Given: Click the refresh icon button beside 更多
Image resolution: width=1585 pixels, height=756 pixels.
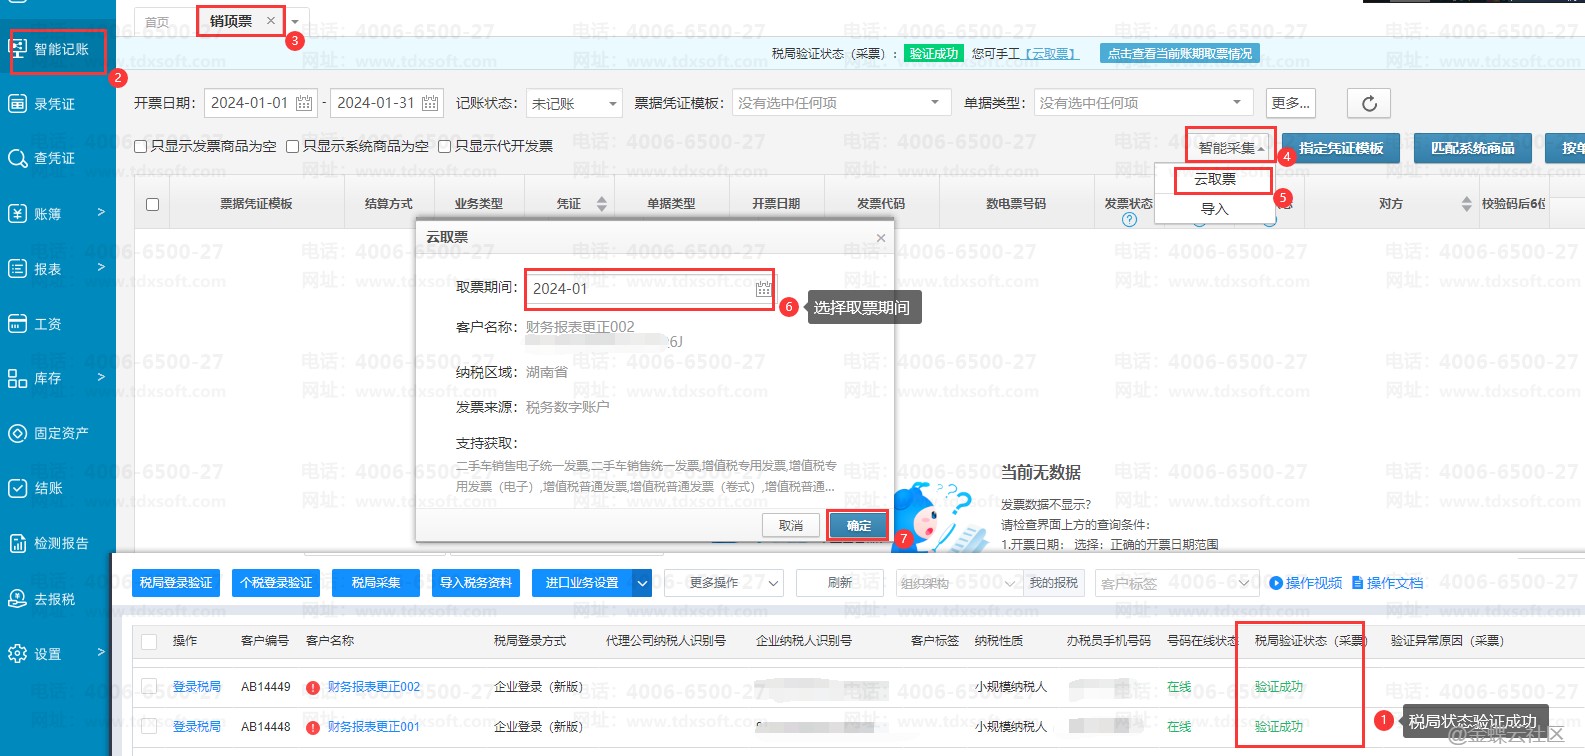Looking at the screenshot, I should click(x=1369, y=103).
